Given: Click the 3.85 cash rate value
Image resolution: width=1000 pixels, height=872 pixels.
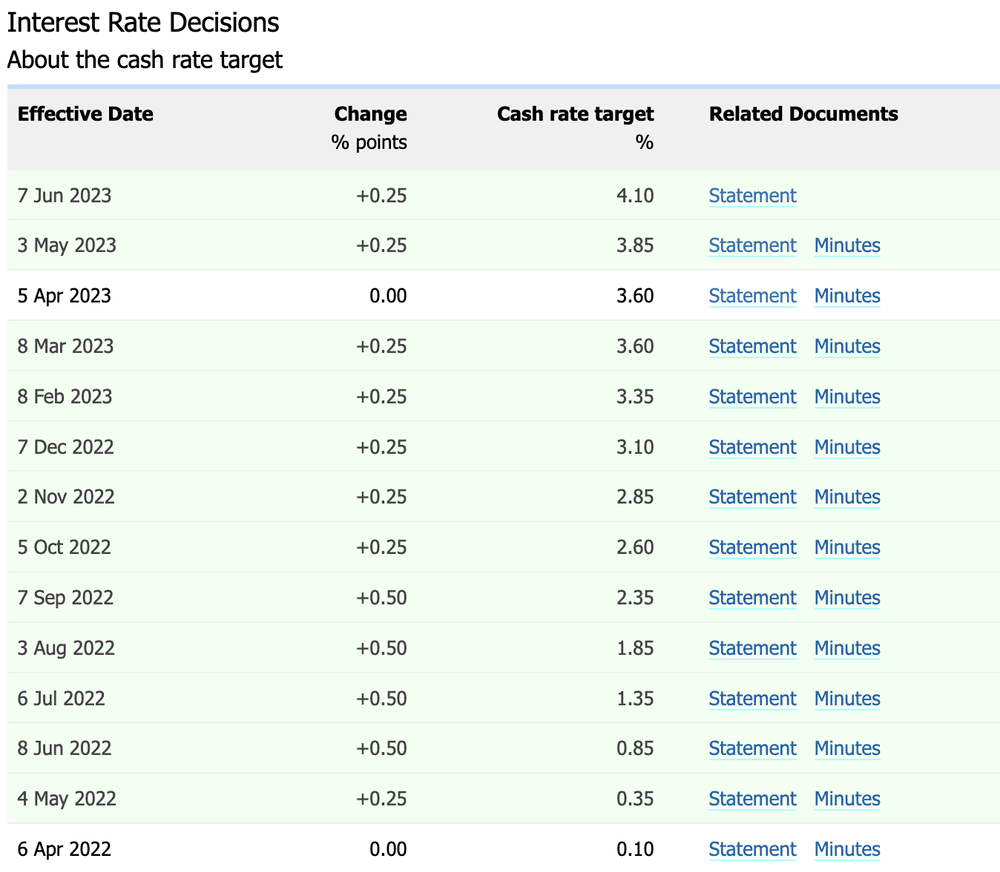Looking at the screenshot, I should 635,246.
